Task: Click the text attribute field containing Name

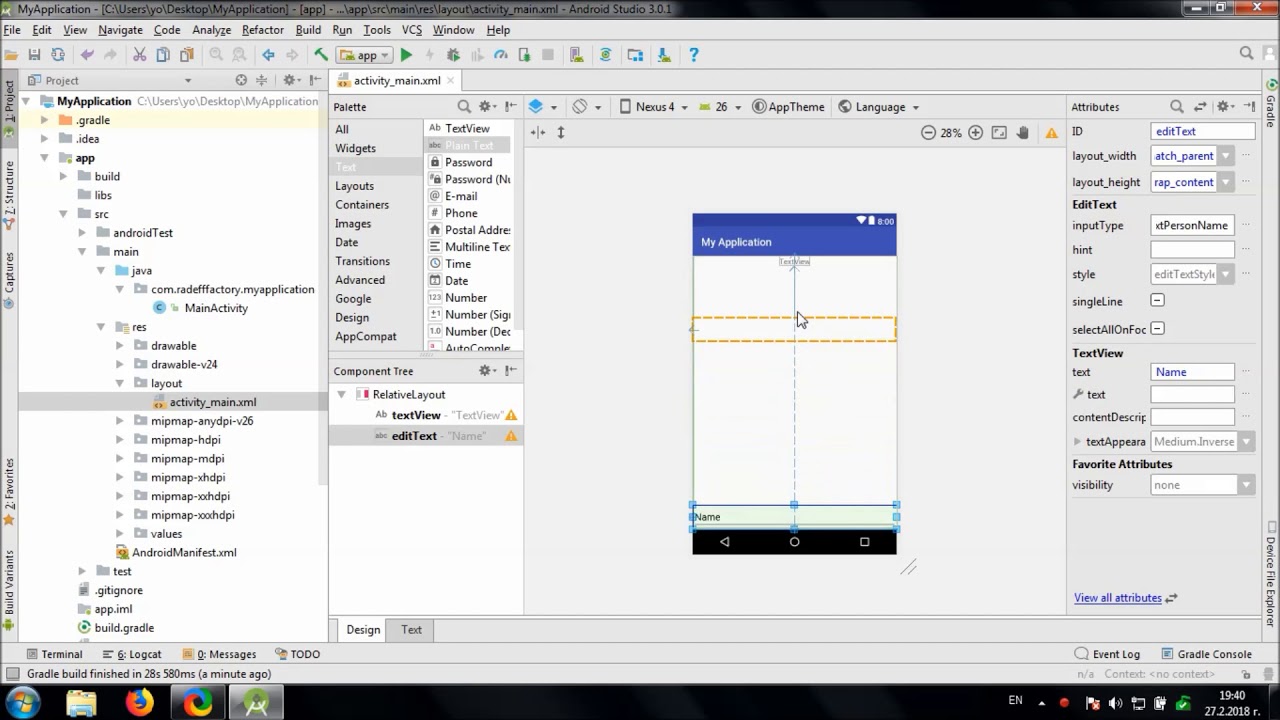Action: coord(1192,372)
